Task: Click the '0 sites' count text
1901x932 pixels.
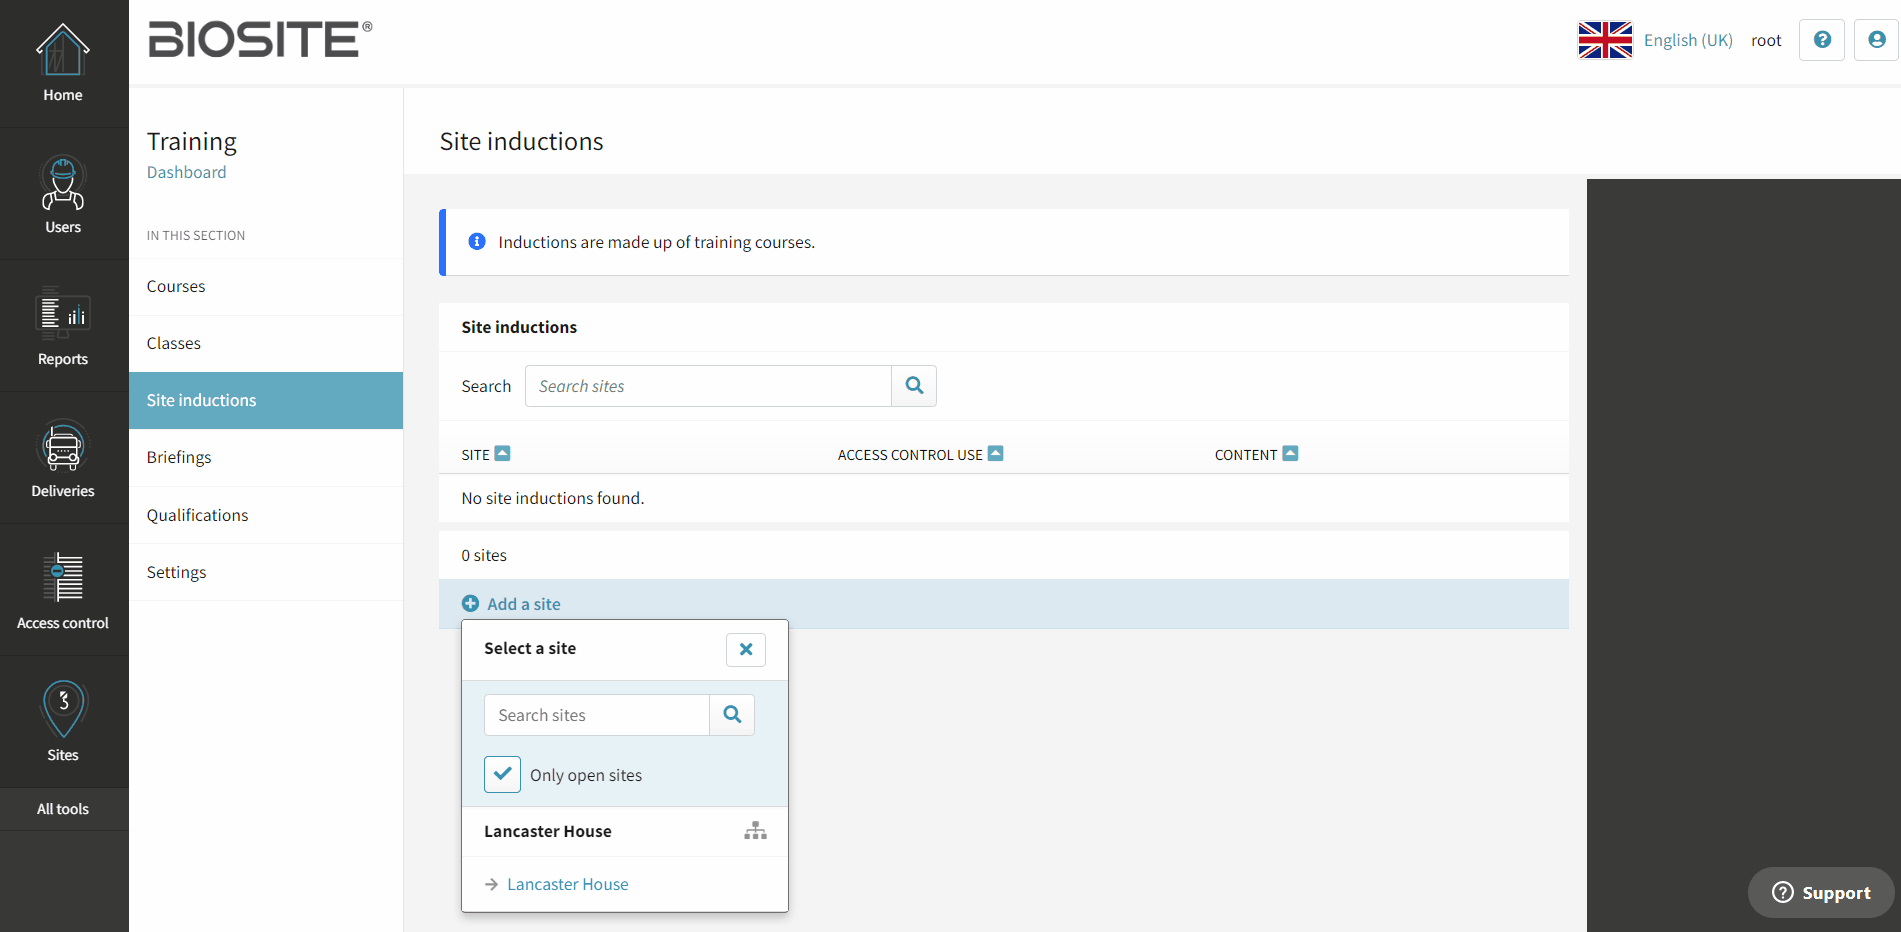Action: point(484,555)
